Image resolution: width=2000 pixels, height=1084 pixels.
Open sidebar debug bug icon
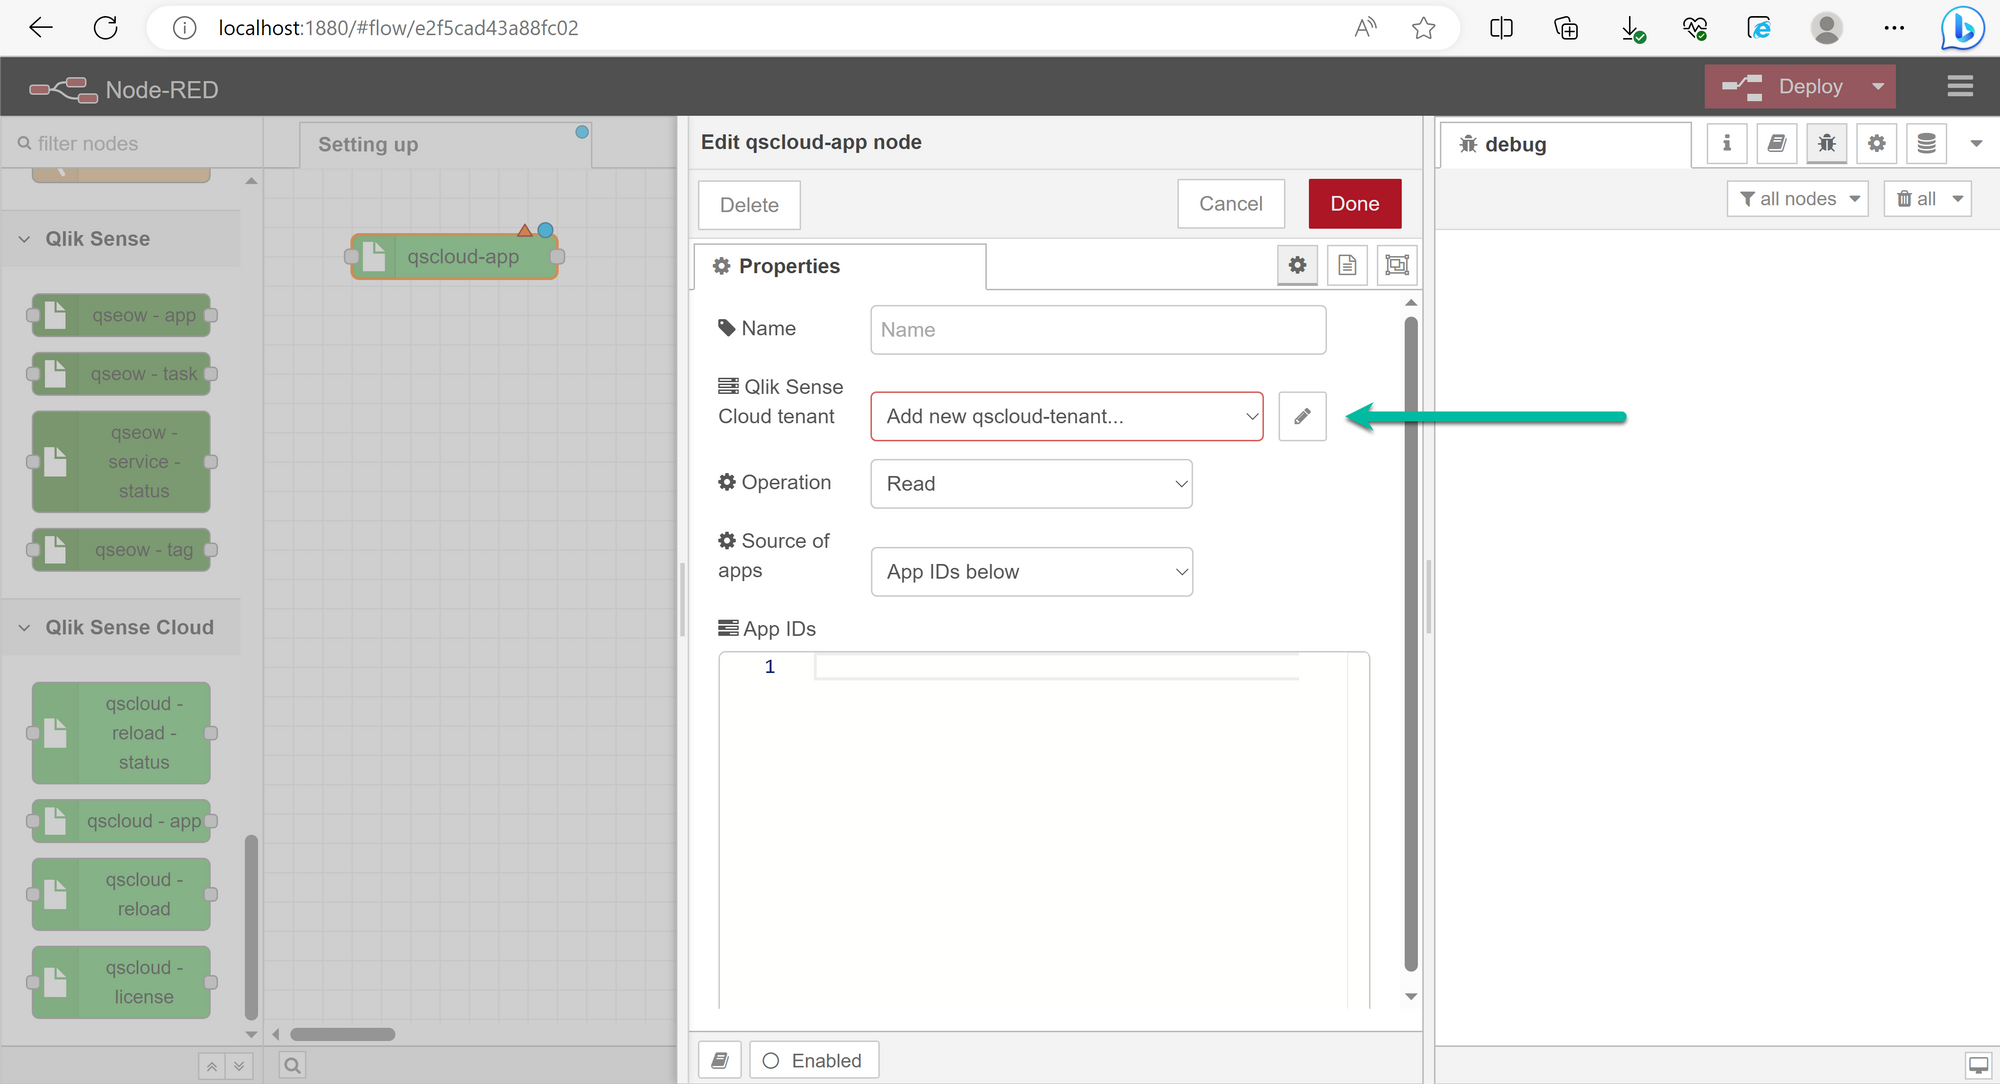[x=1827, y=144]
